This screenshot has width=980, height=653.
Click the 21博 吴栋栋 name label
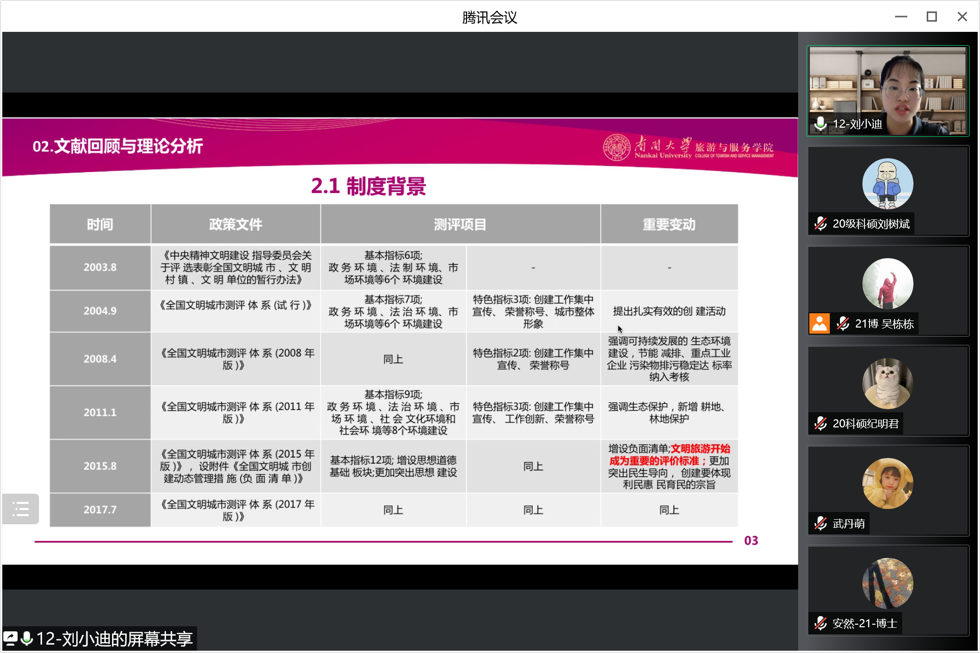(x=885, y=324)
